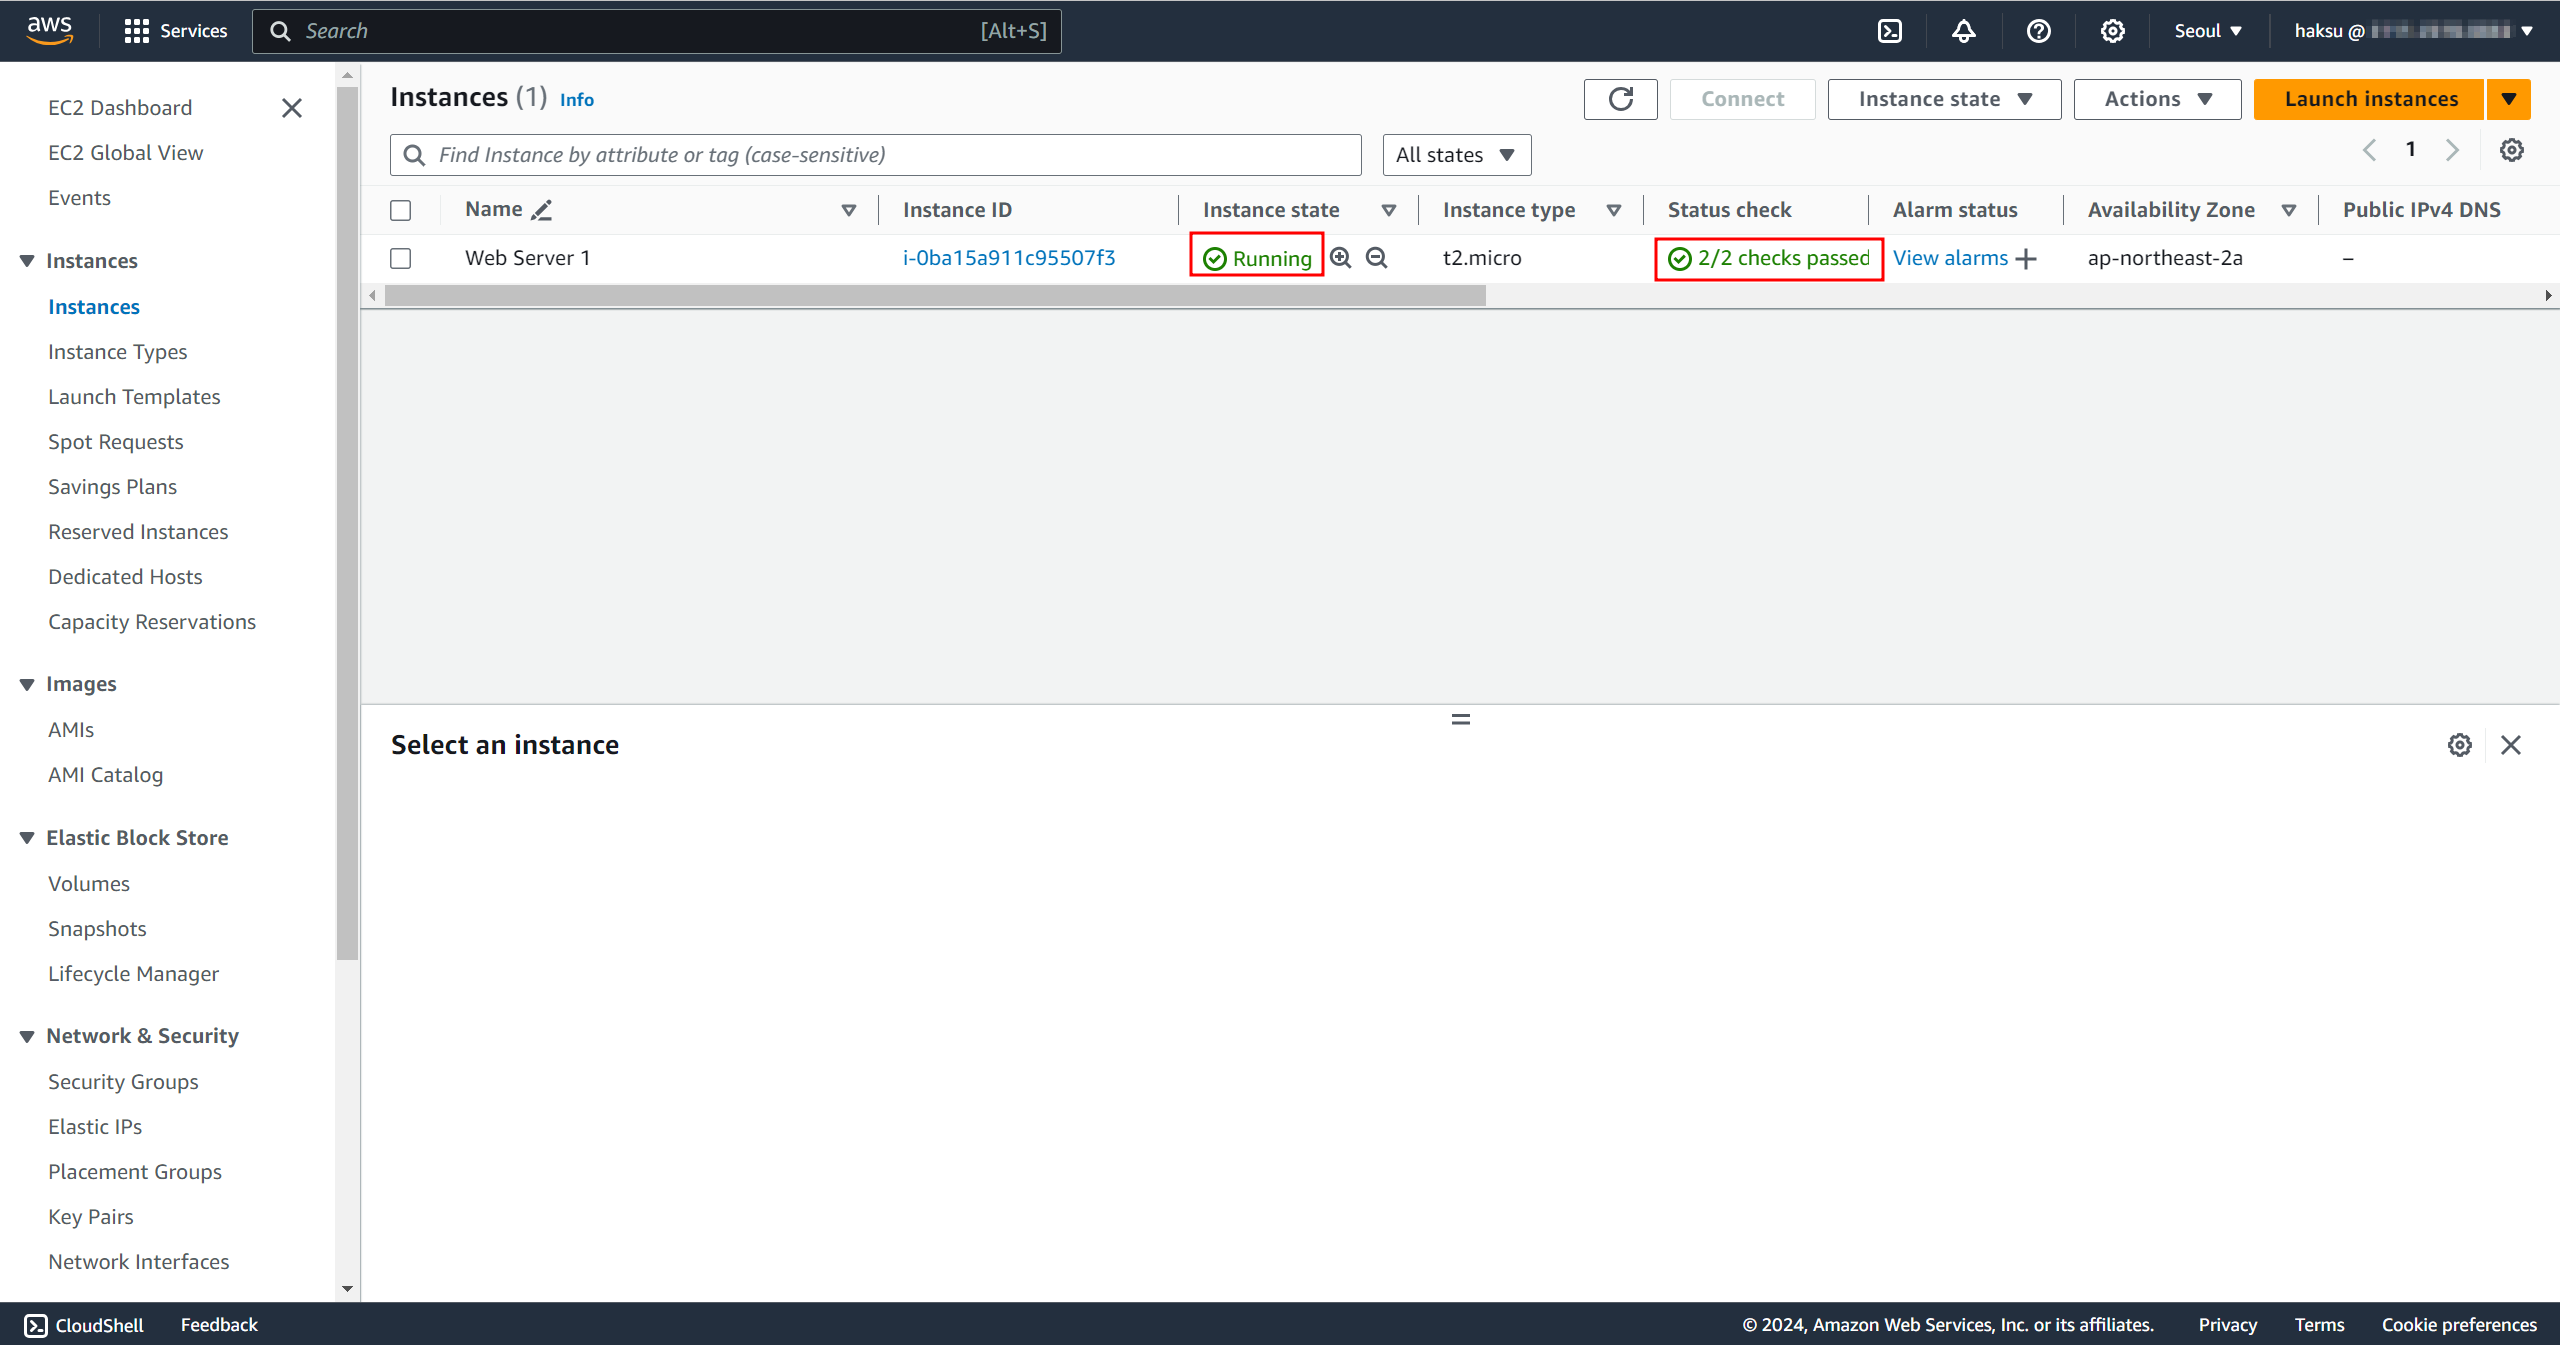Click the horizontal table scrollbar

click(x=935, y=296)
